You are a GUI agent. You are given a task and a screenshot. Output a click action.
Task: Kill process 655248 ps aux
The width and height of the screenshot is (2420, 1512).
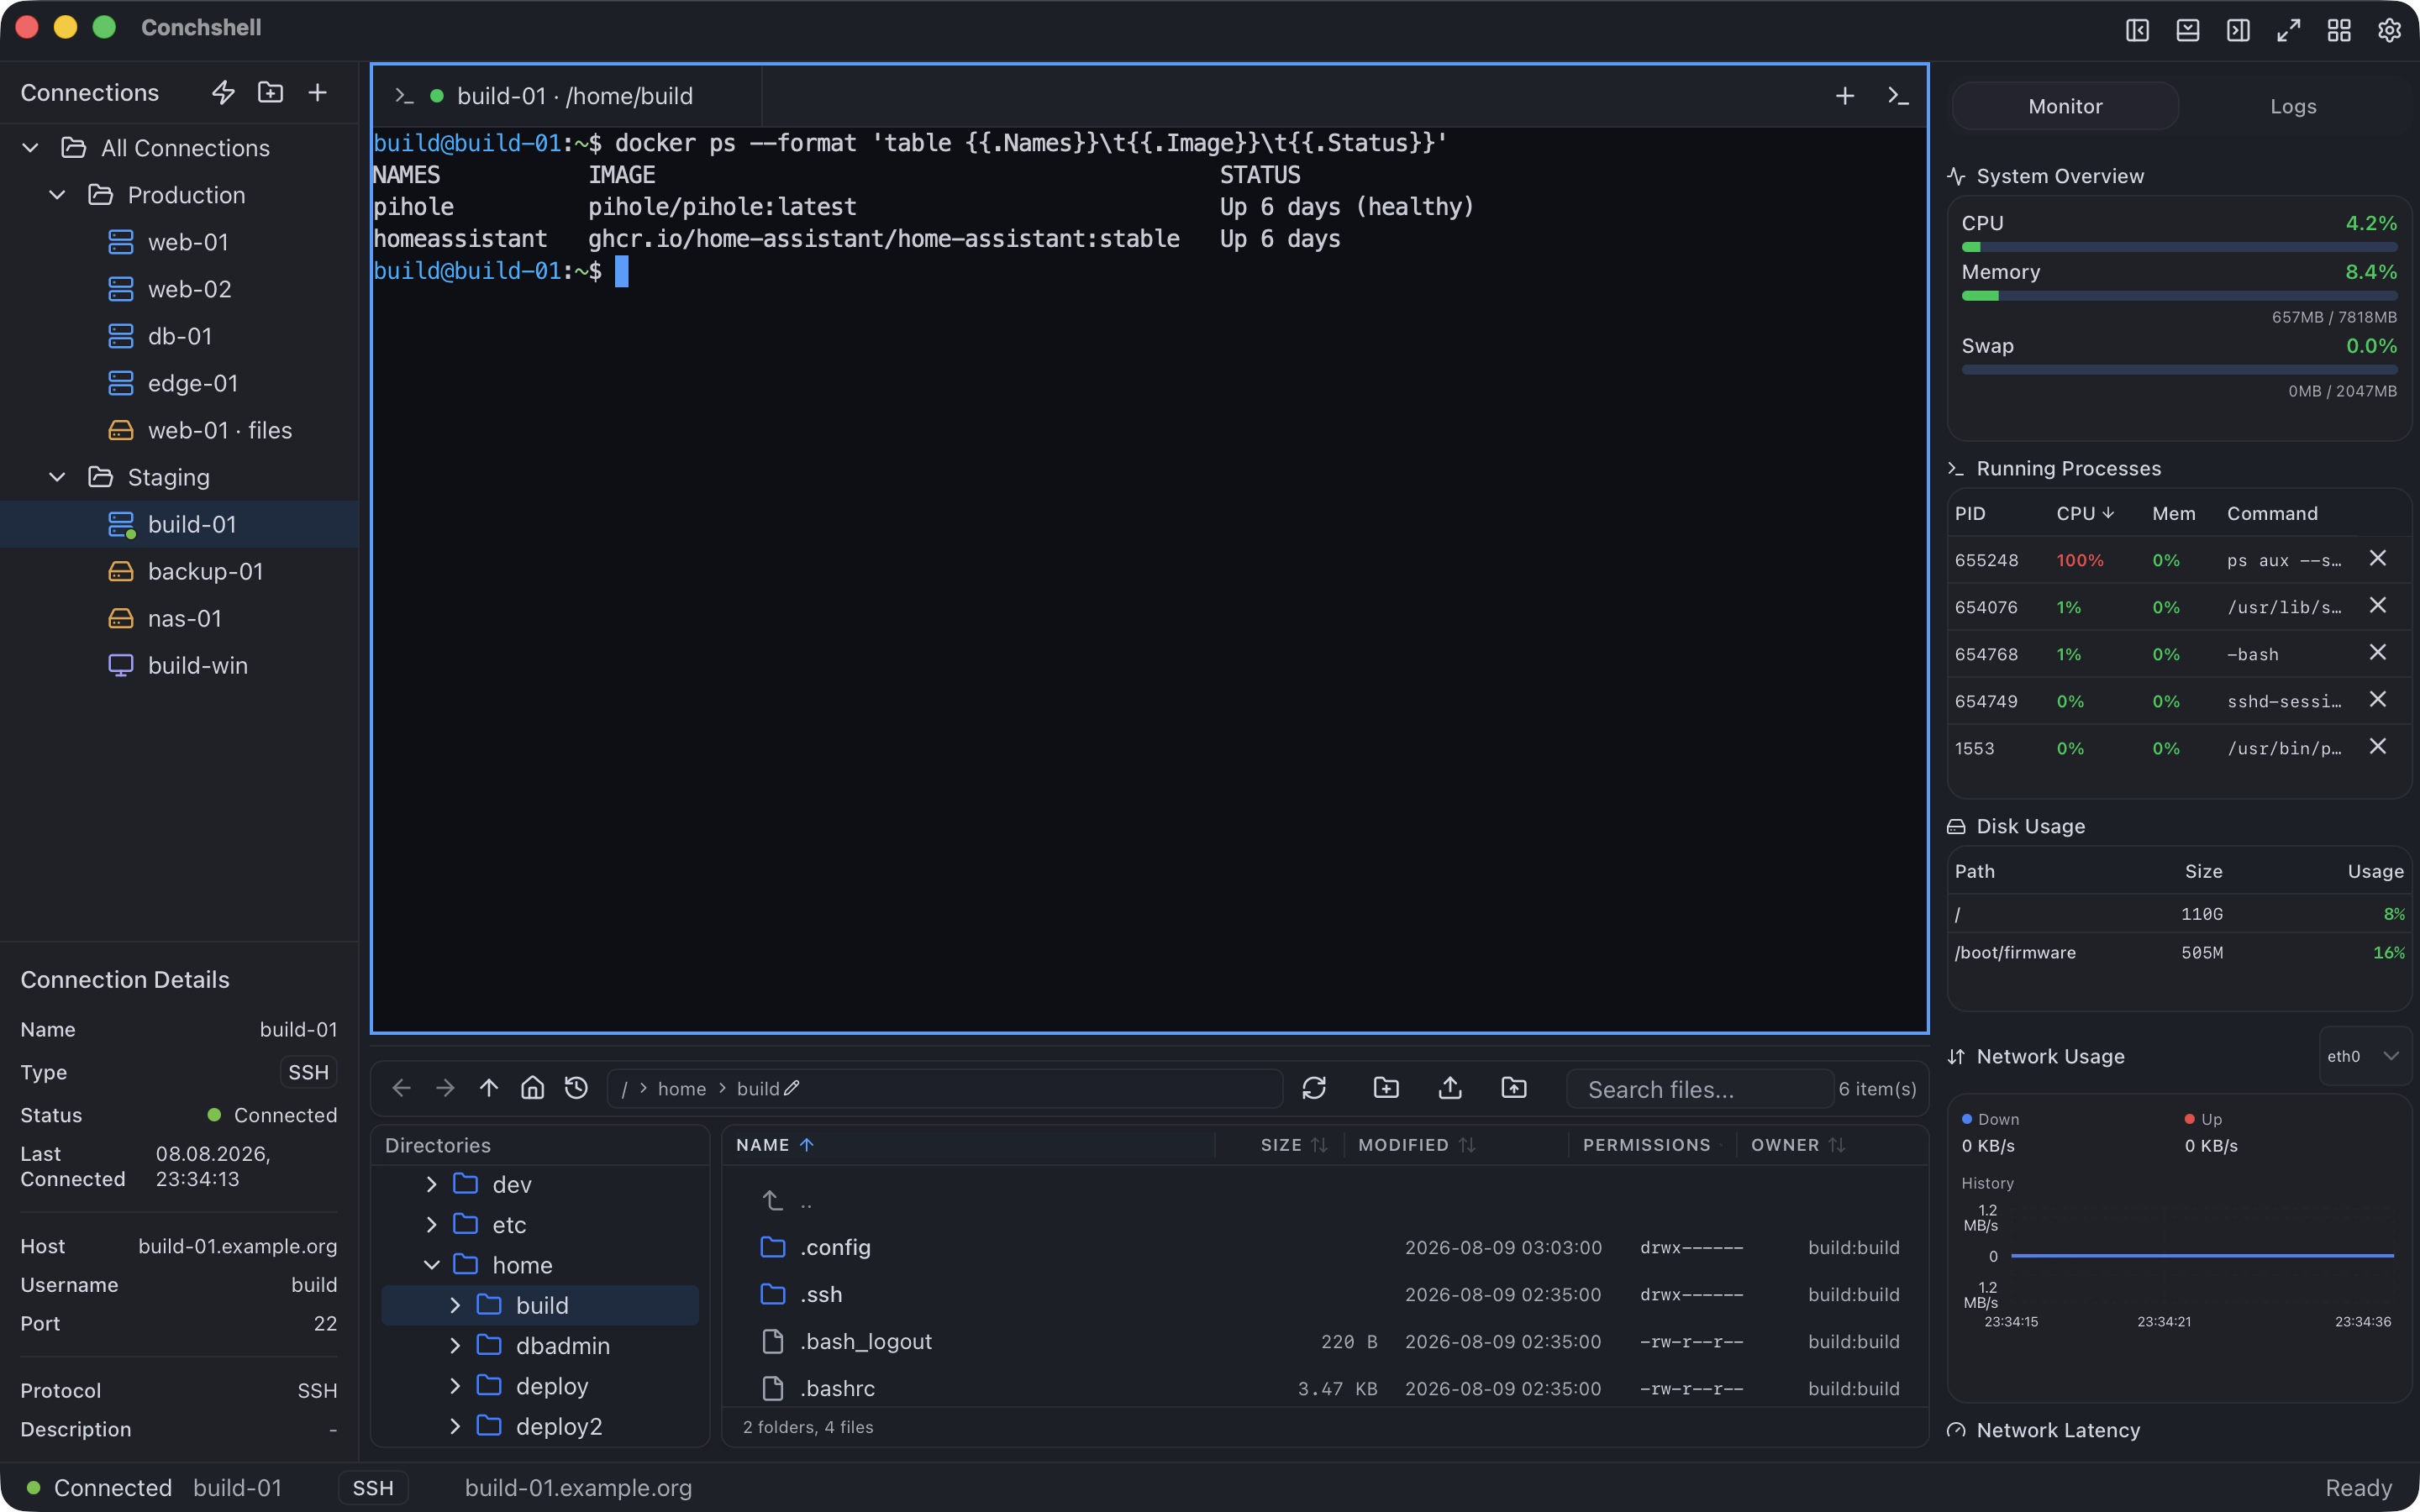pos(2378,559)
